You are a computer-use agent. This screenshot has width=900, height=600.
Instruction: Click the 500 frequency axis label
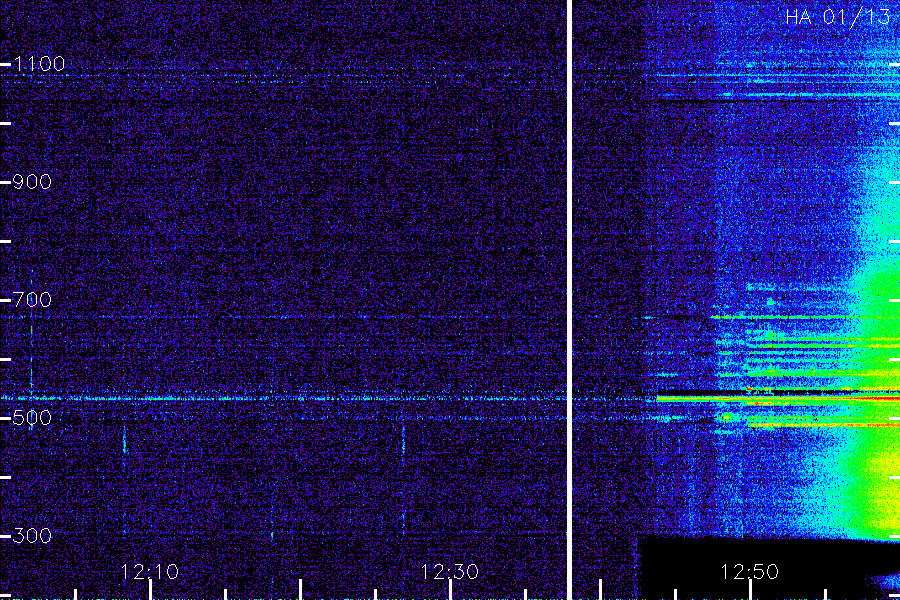32,417
